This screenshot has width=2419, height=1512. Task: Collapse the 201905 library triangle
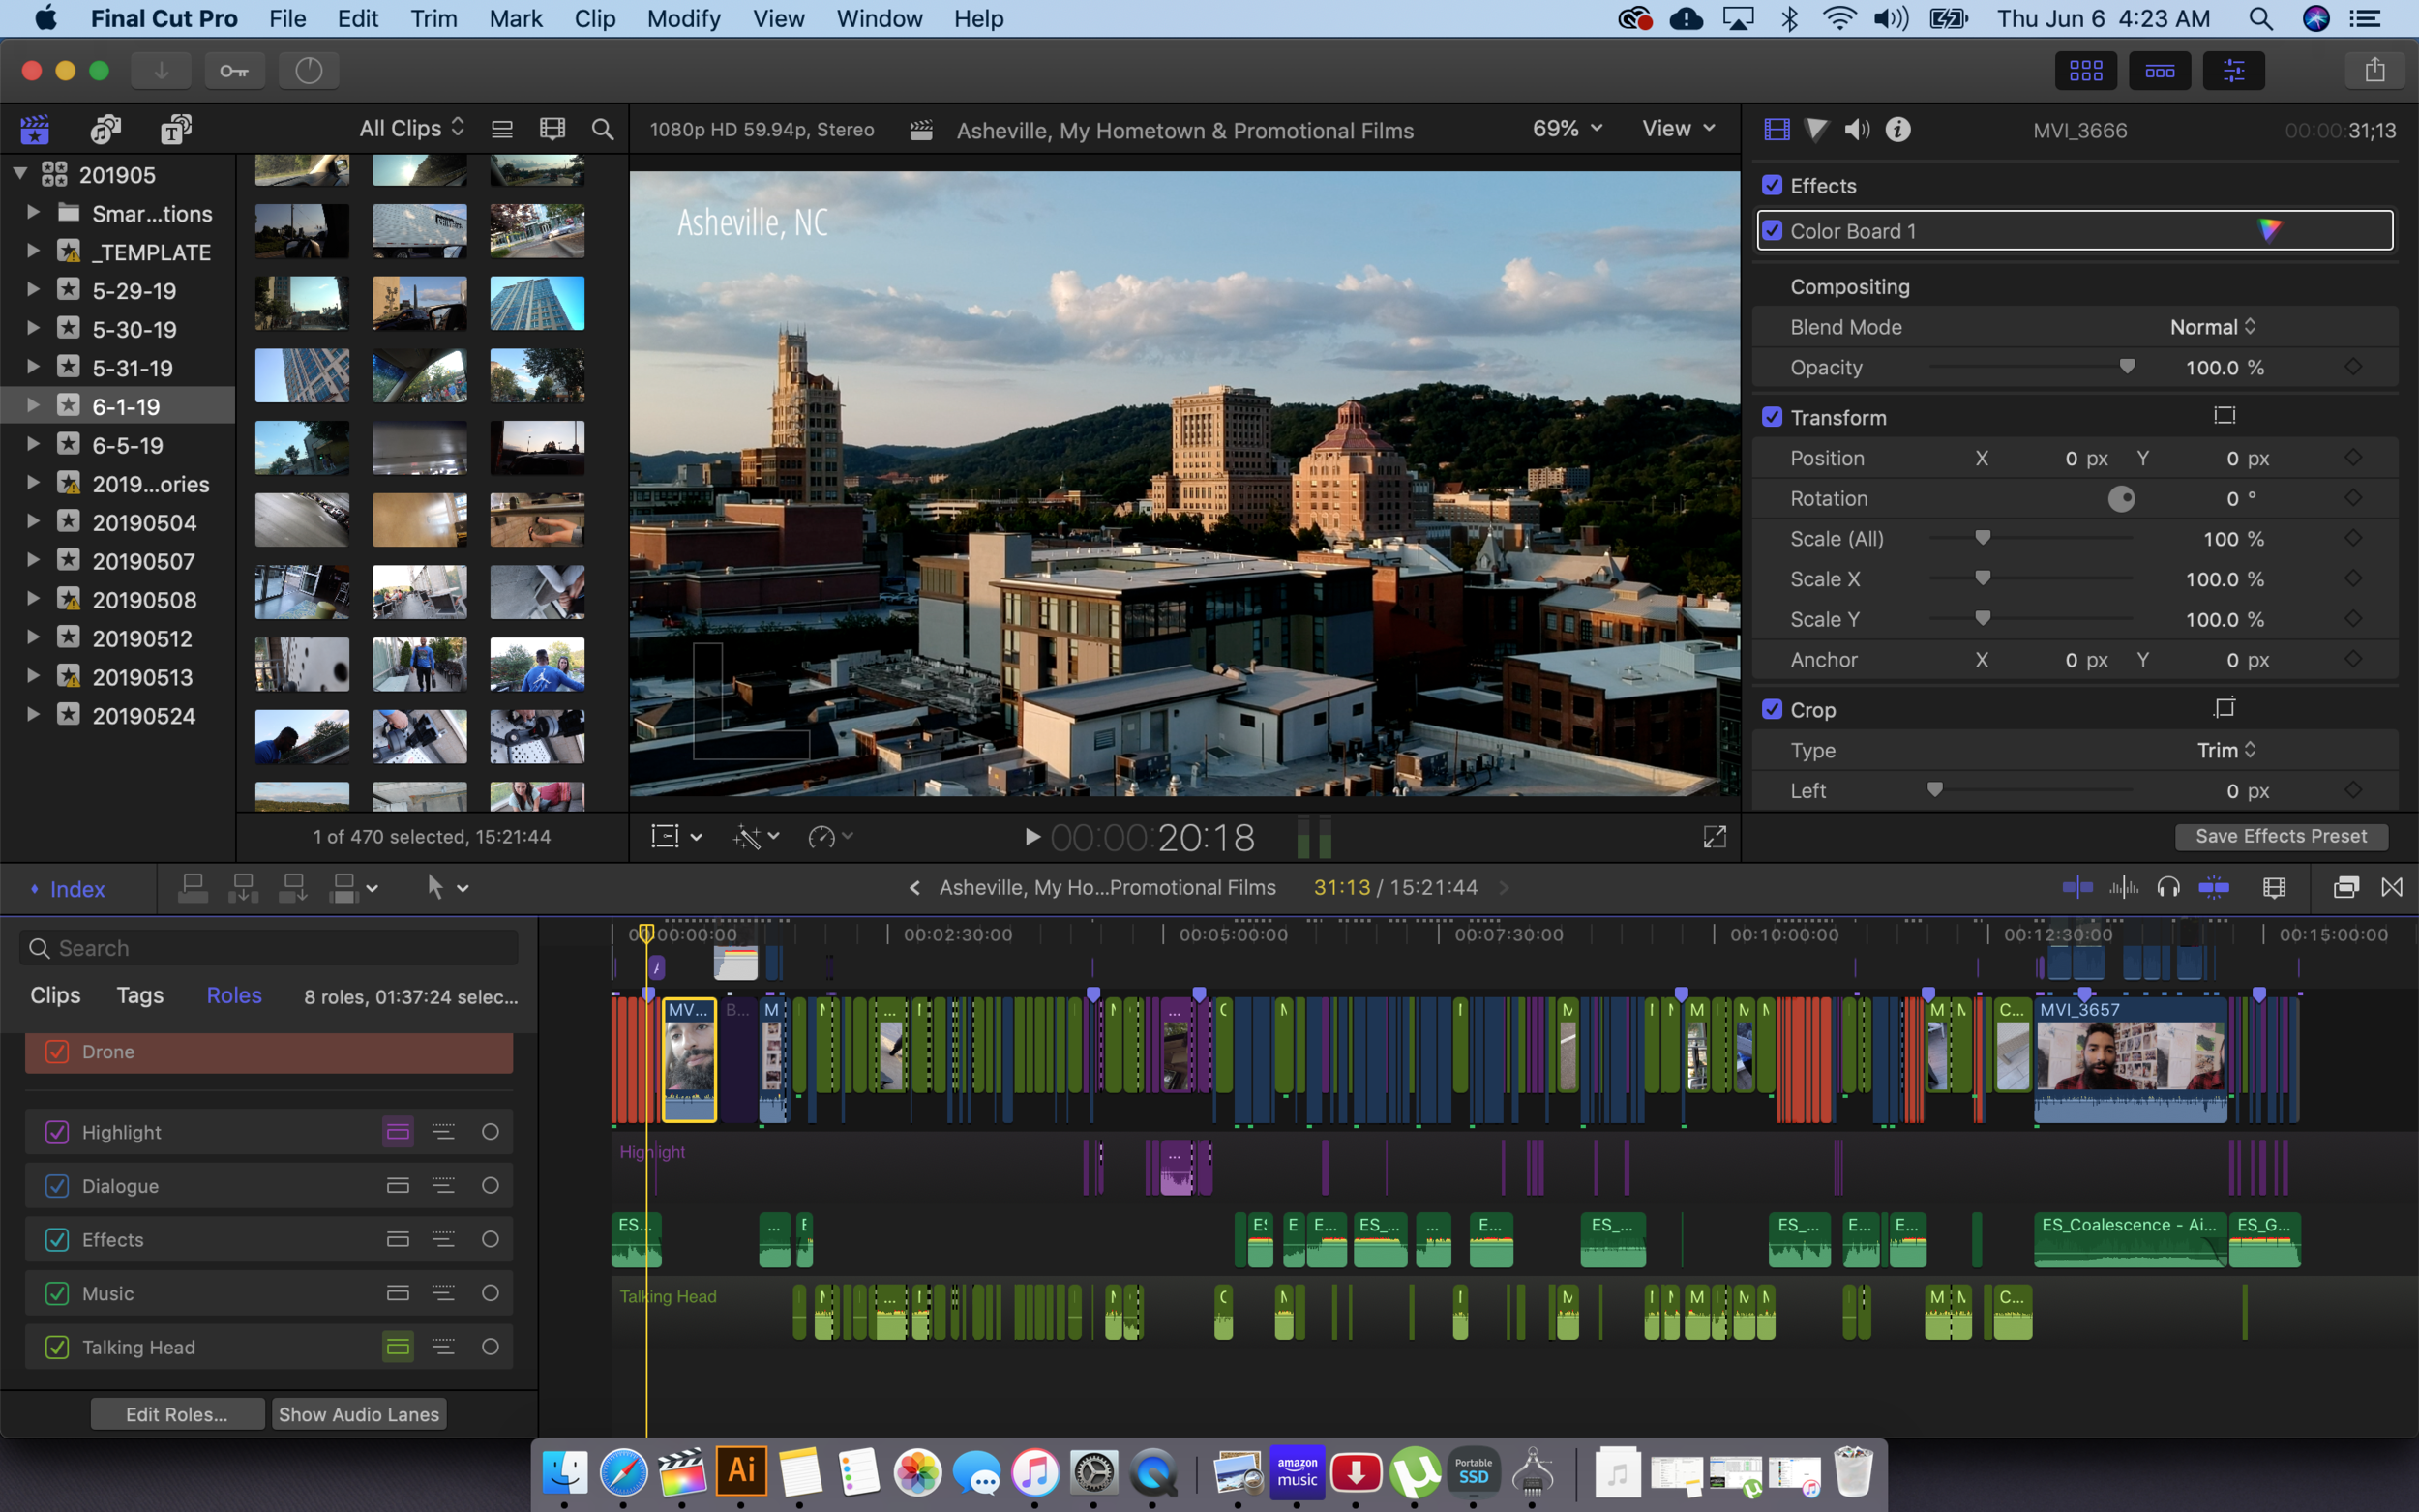tap(20, 174)
